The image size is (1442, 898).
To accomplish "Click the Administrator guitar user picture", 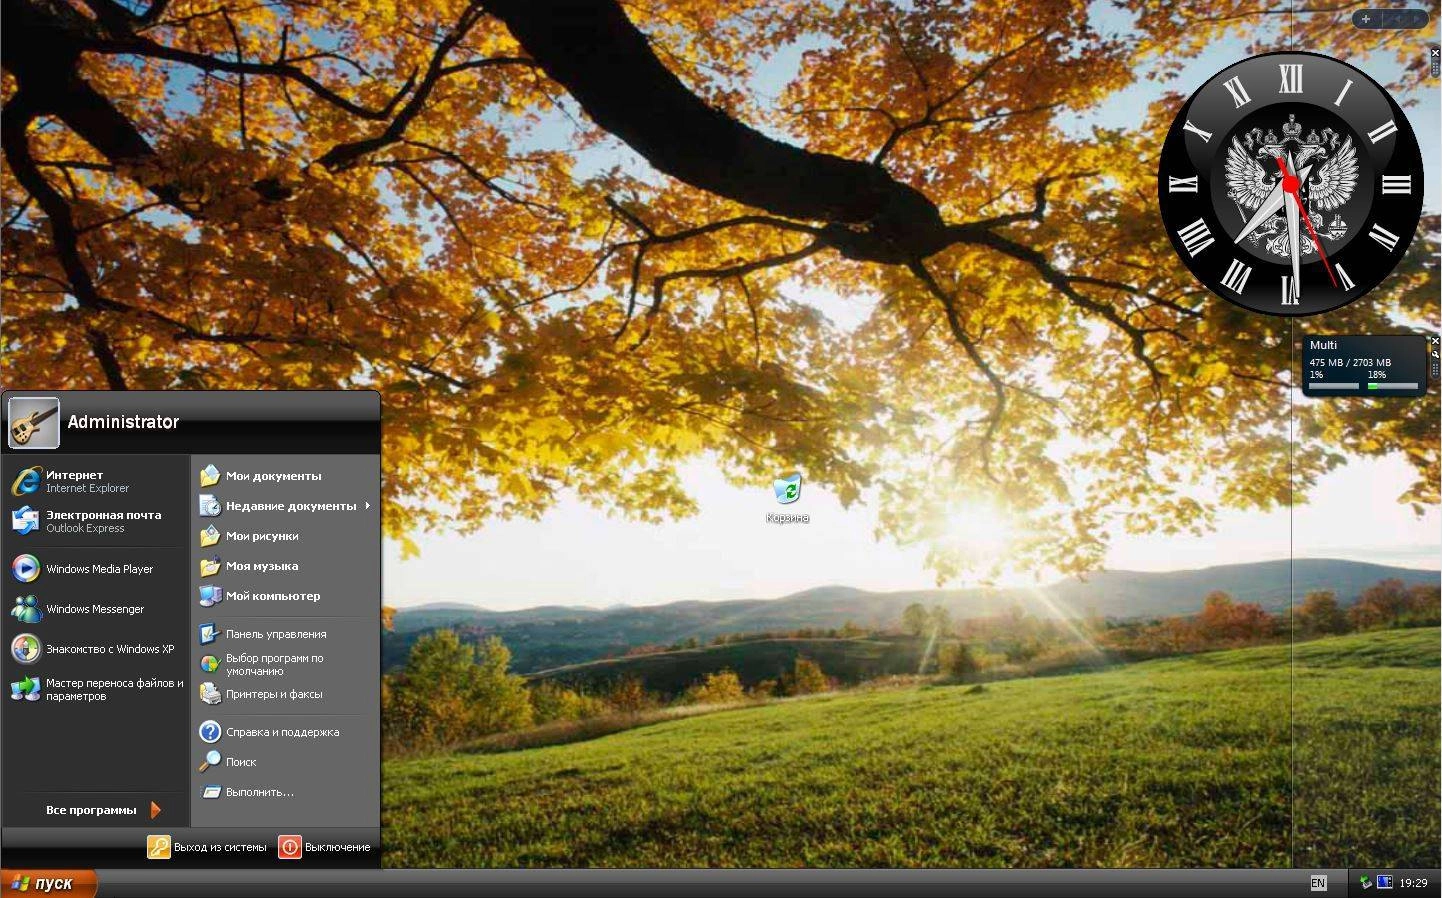I will 34,423.
